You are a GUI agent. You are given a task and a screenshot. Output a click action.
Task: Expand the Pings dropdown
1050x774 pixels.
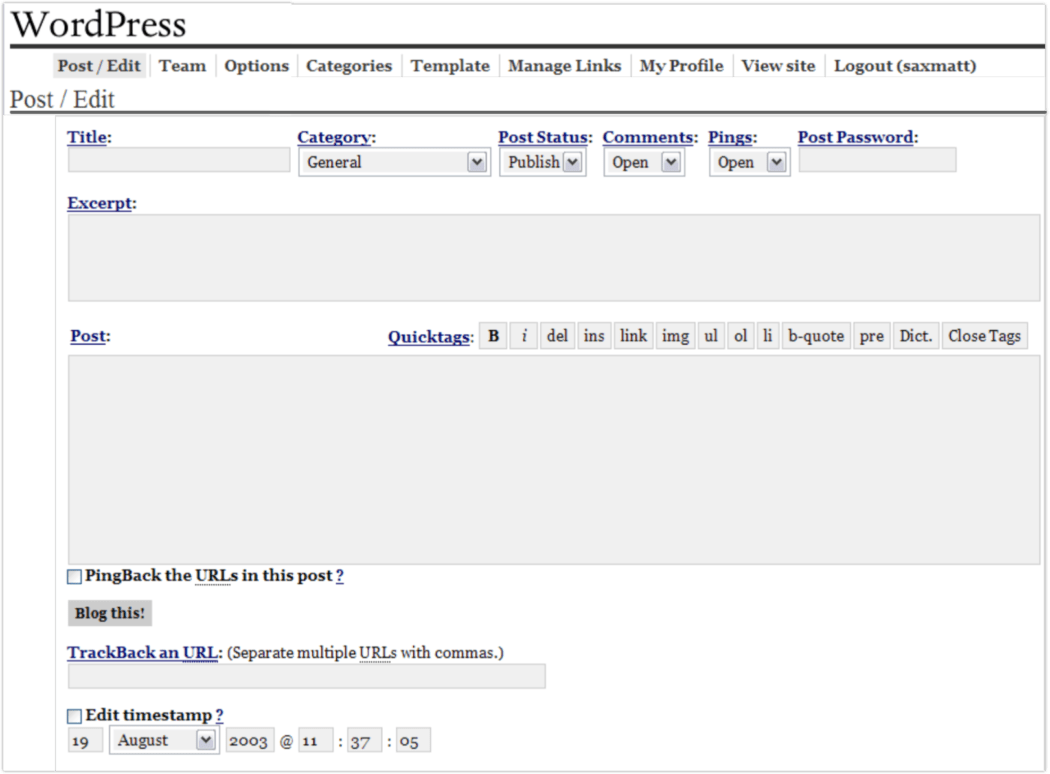[x=749, y=162]
